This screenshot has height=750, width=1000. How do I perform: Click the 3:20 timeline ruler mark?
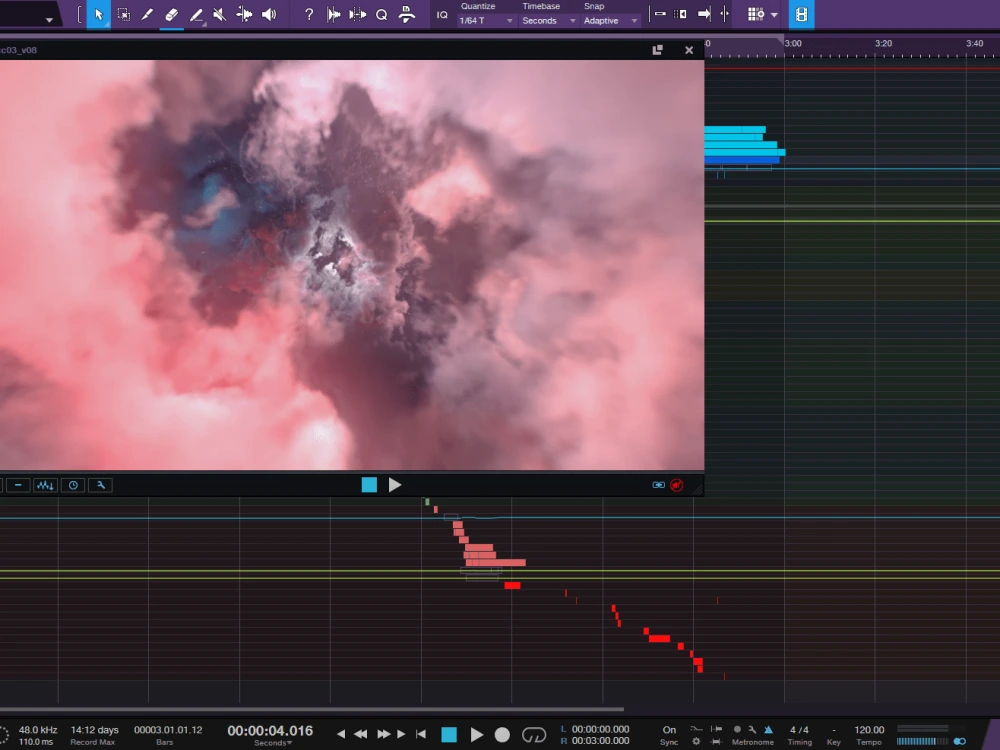(x=883, y=43)
